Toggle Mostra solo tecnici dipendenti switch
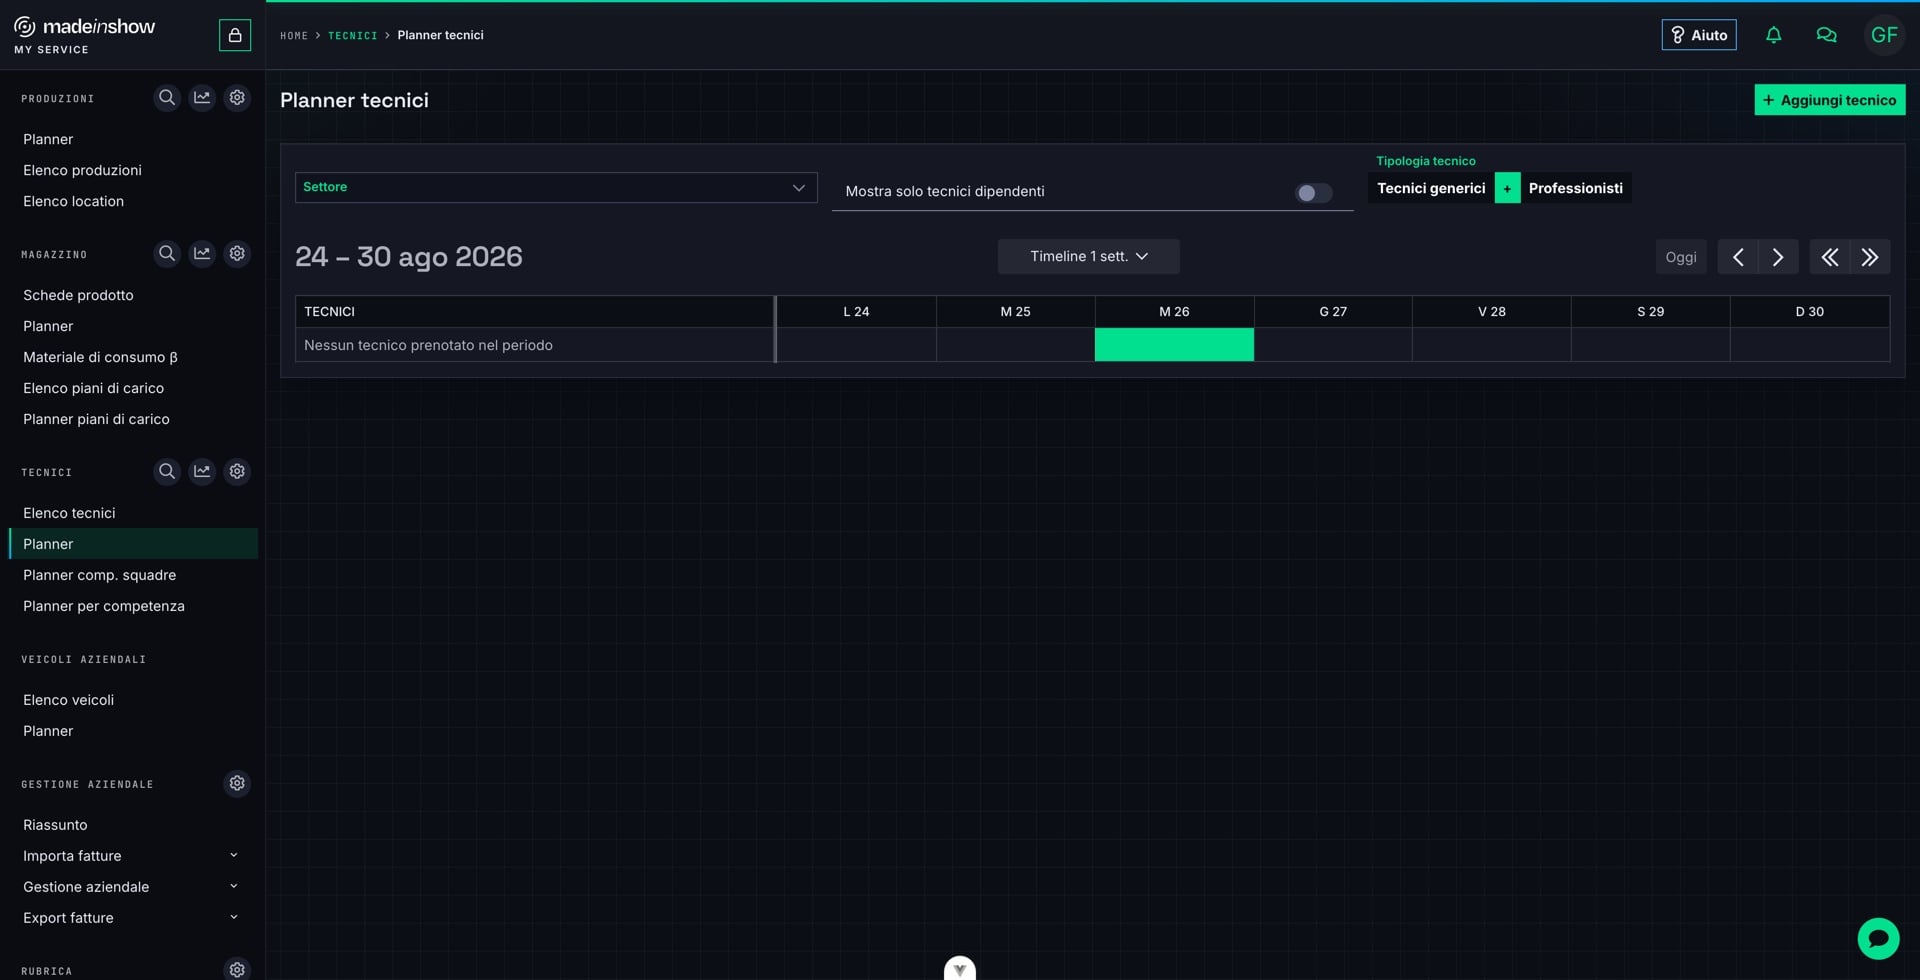 coord(1313,193)
